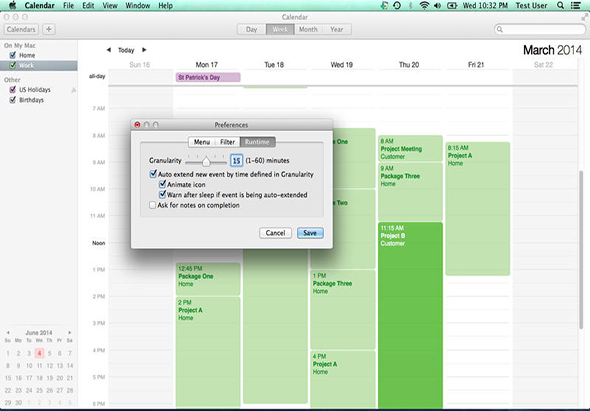The height and width of the screenshot is (411, 590).
Task: Click the search magnifier in search field
Action: (x=500, y=29)
